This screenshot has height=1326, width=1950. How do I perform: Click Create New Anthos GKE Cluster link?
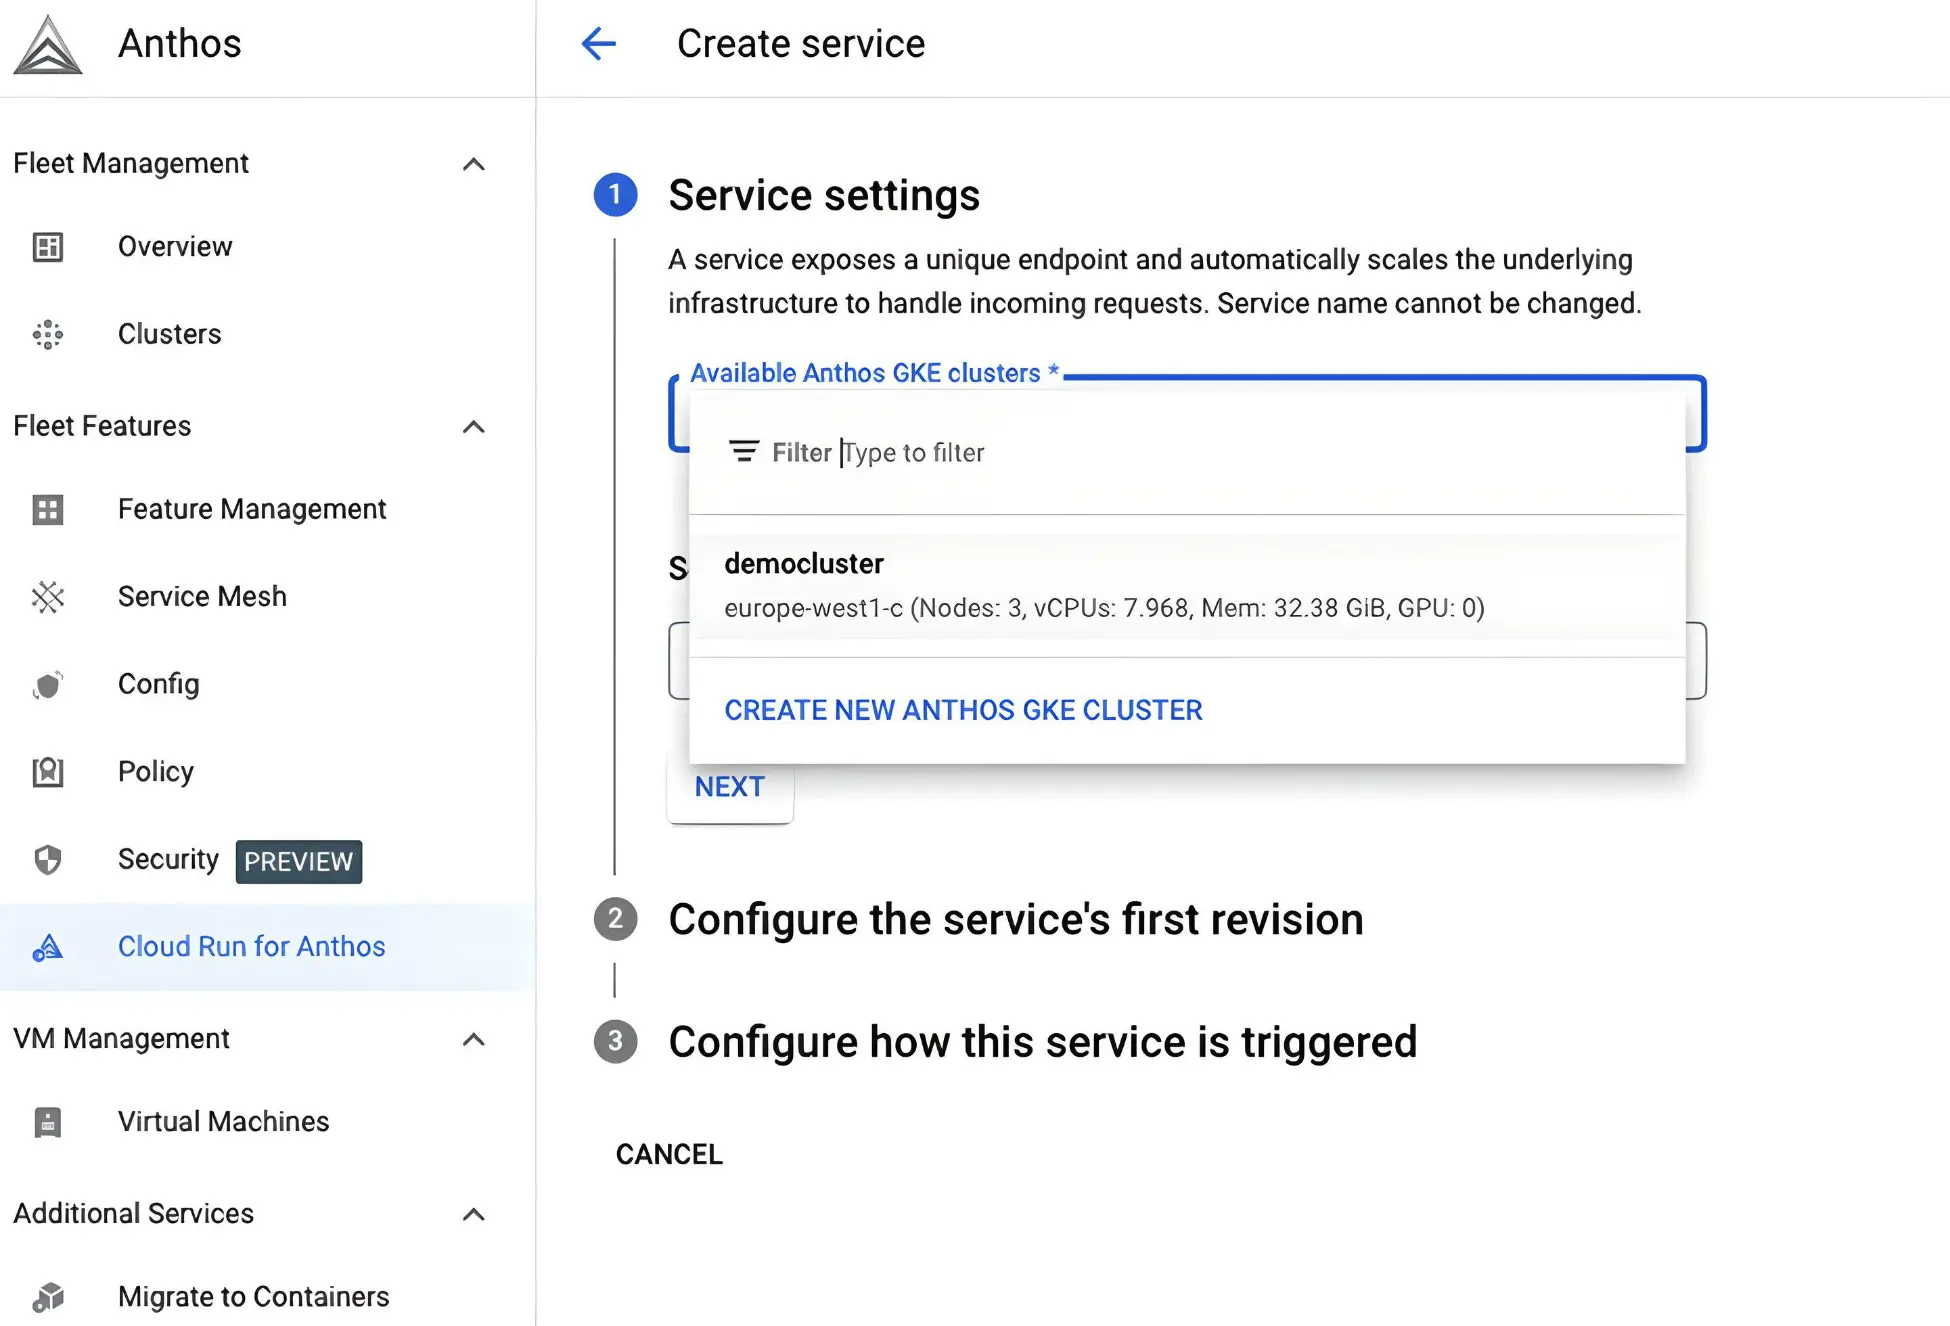pyautogui.click(x=963, y=710)
